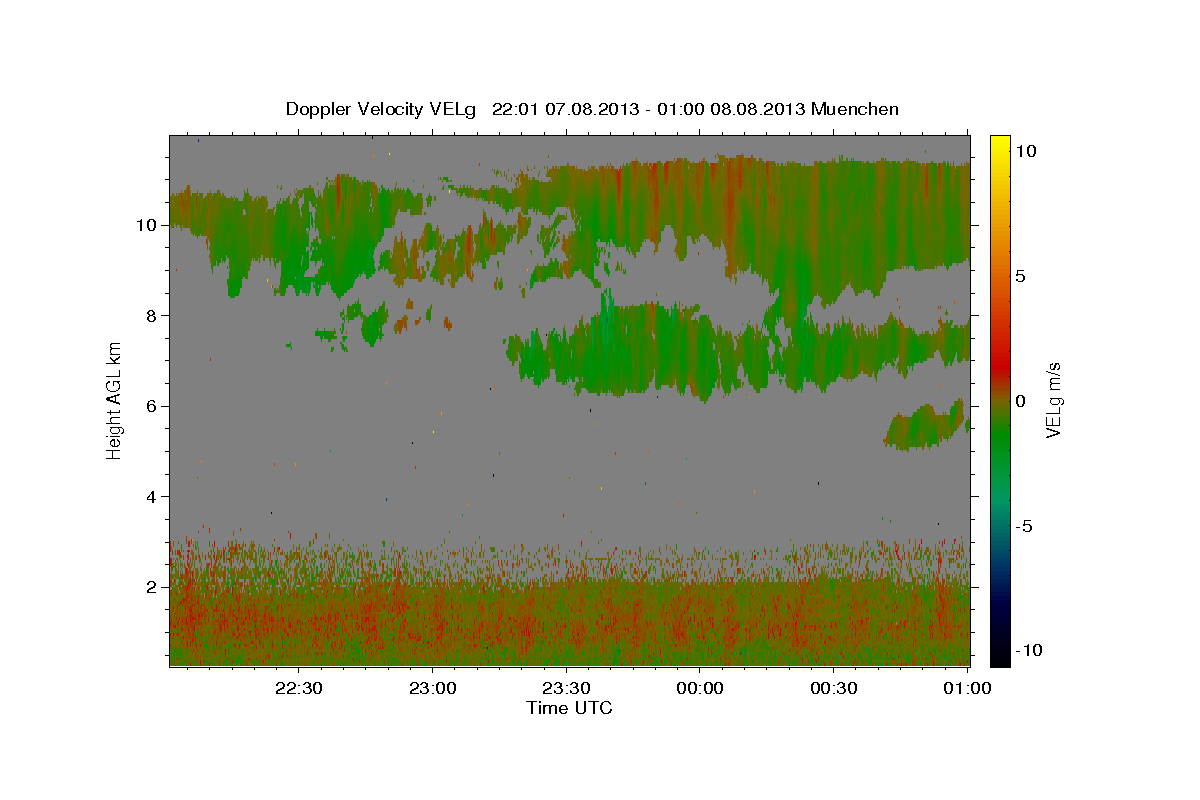
Task: Click the height tick label 4
Action: click(152, 497)
